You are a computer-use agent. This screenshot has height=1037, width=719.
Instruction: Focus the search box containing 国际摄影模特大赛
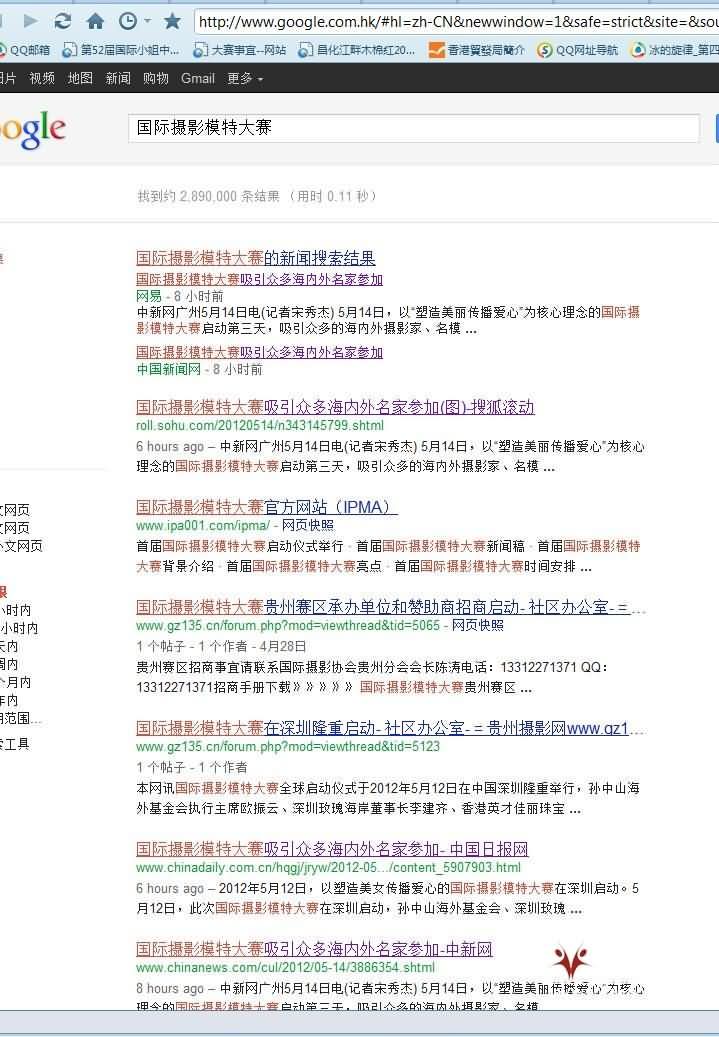(x=414, y=128)
